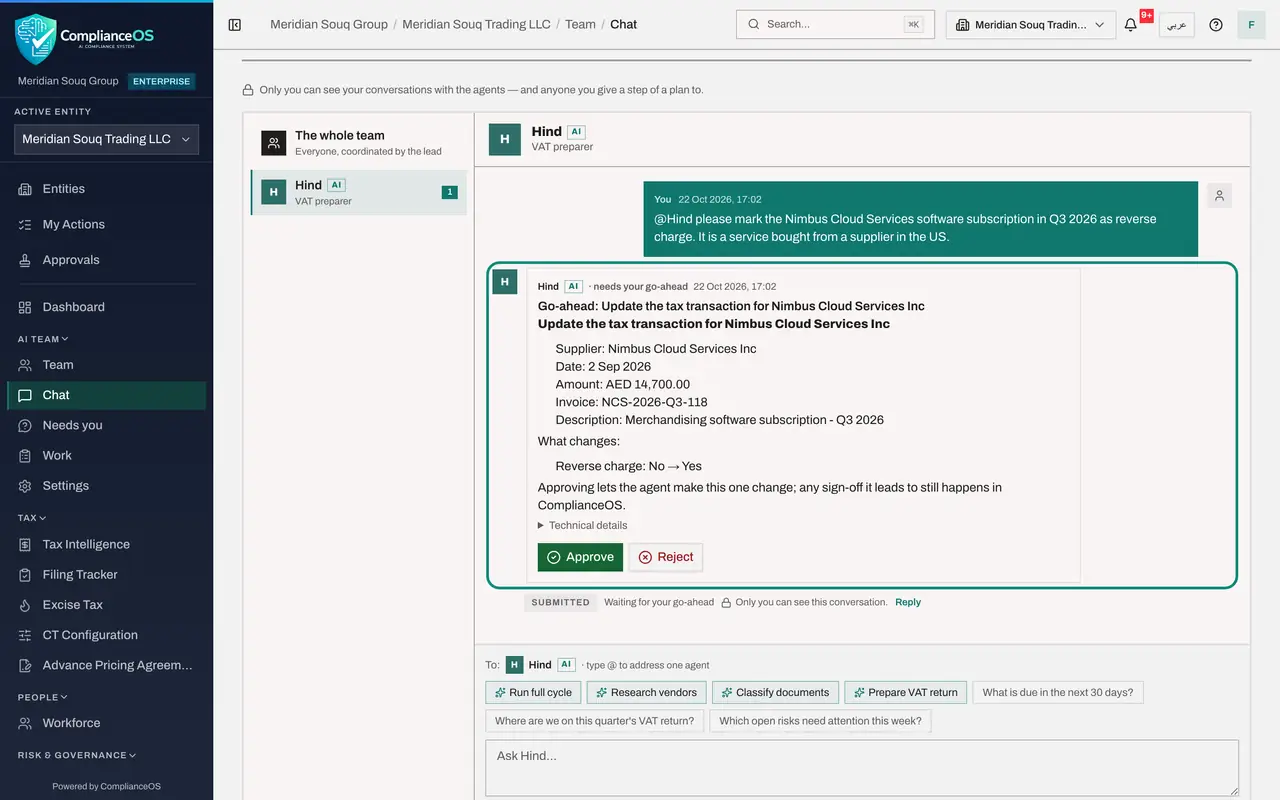Collapse the AI TEAM sidebar section

(43, 339)
